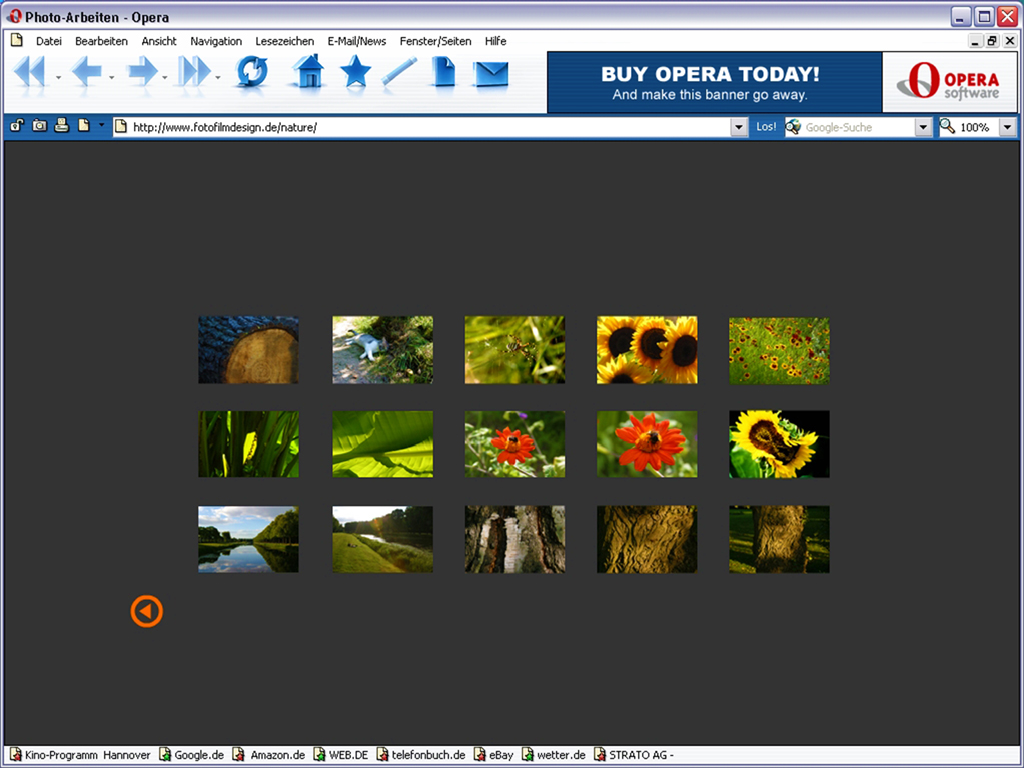Open the STRATO AG bookmark
This screenshot has width=1024, height=768.
(633, 755)
